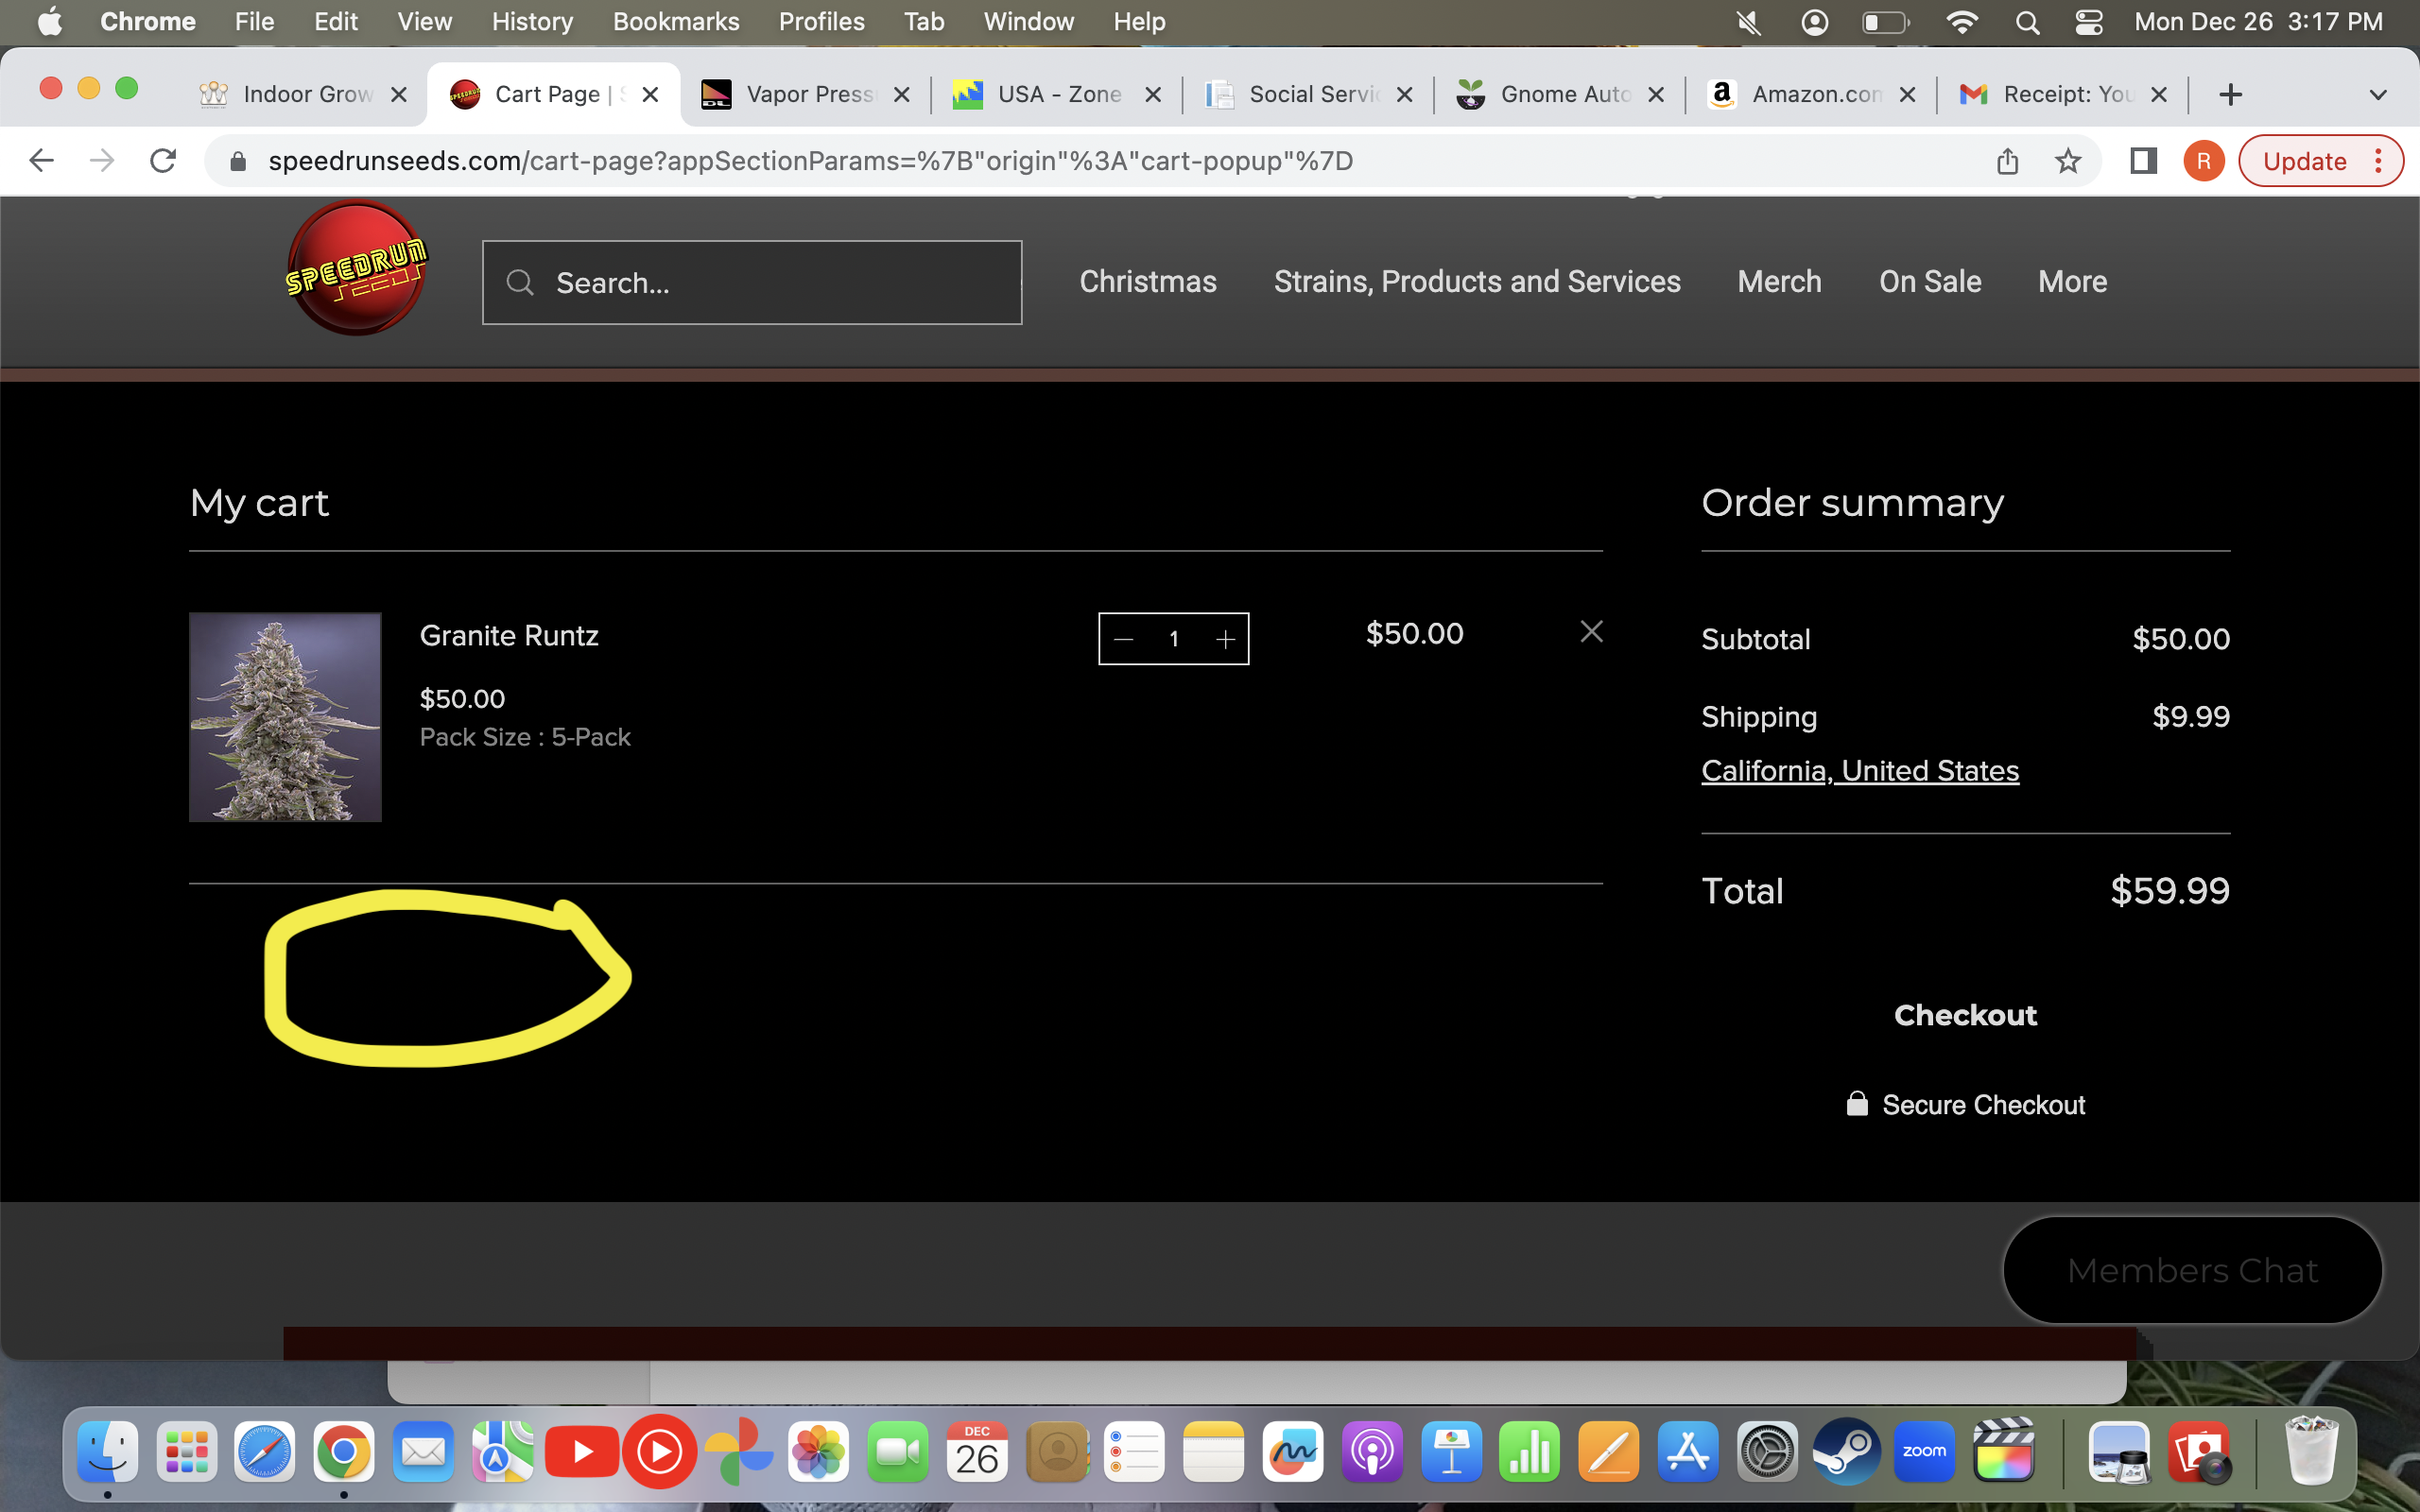
Task: Open the Chrome profile R avatar
Action: [x=2203, y=161]
